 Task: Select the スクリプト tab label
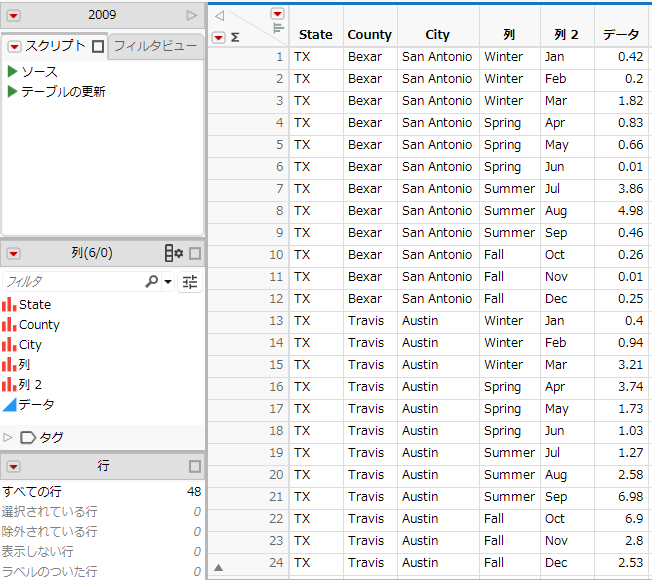55,46
